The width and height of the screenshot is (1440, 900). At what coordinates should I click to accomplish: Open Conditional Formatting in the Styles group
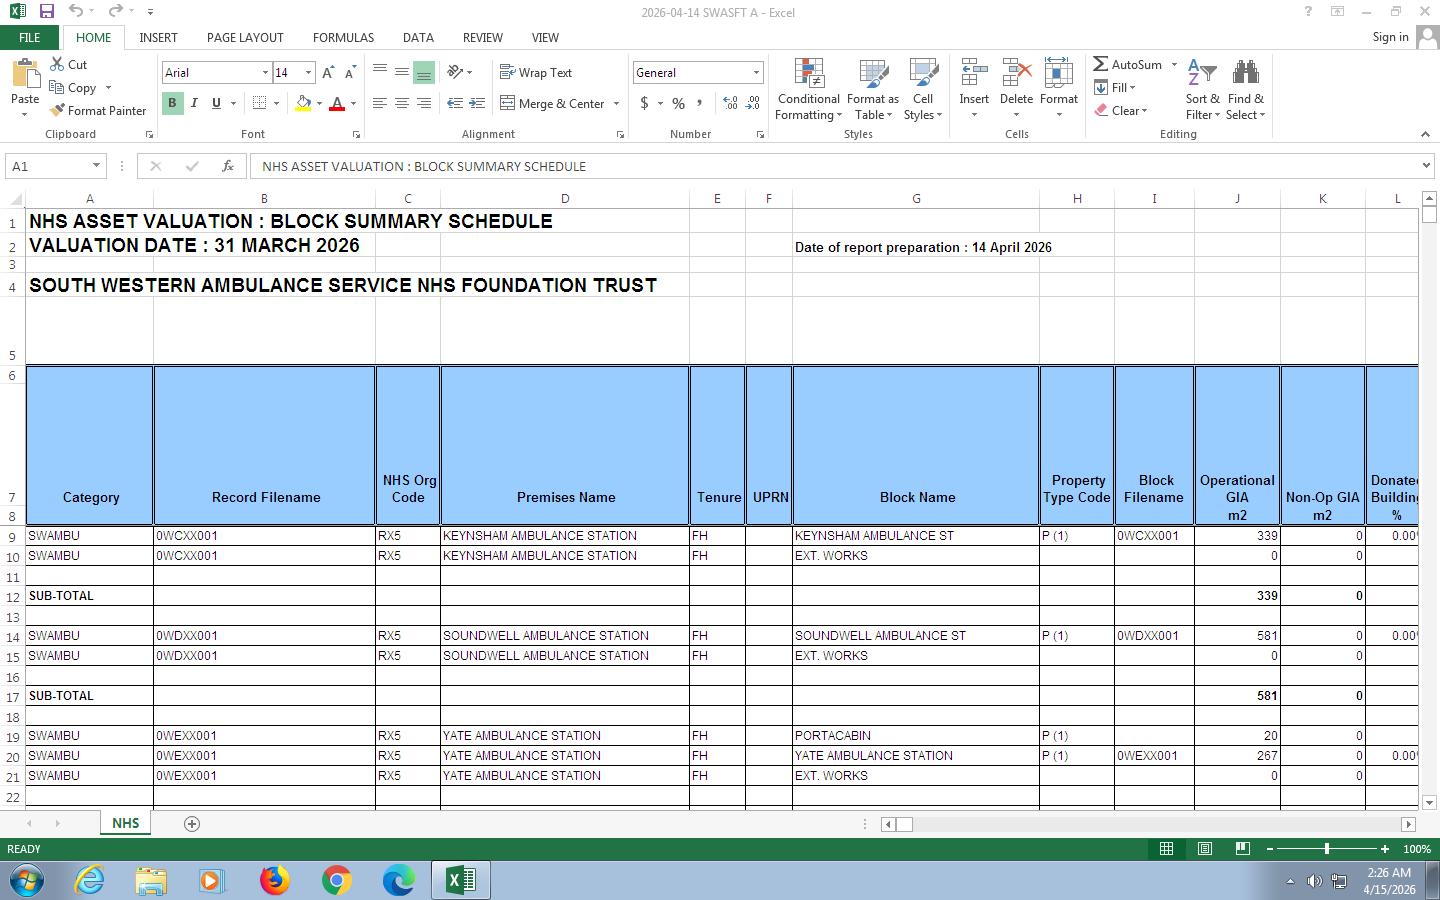808,90
